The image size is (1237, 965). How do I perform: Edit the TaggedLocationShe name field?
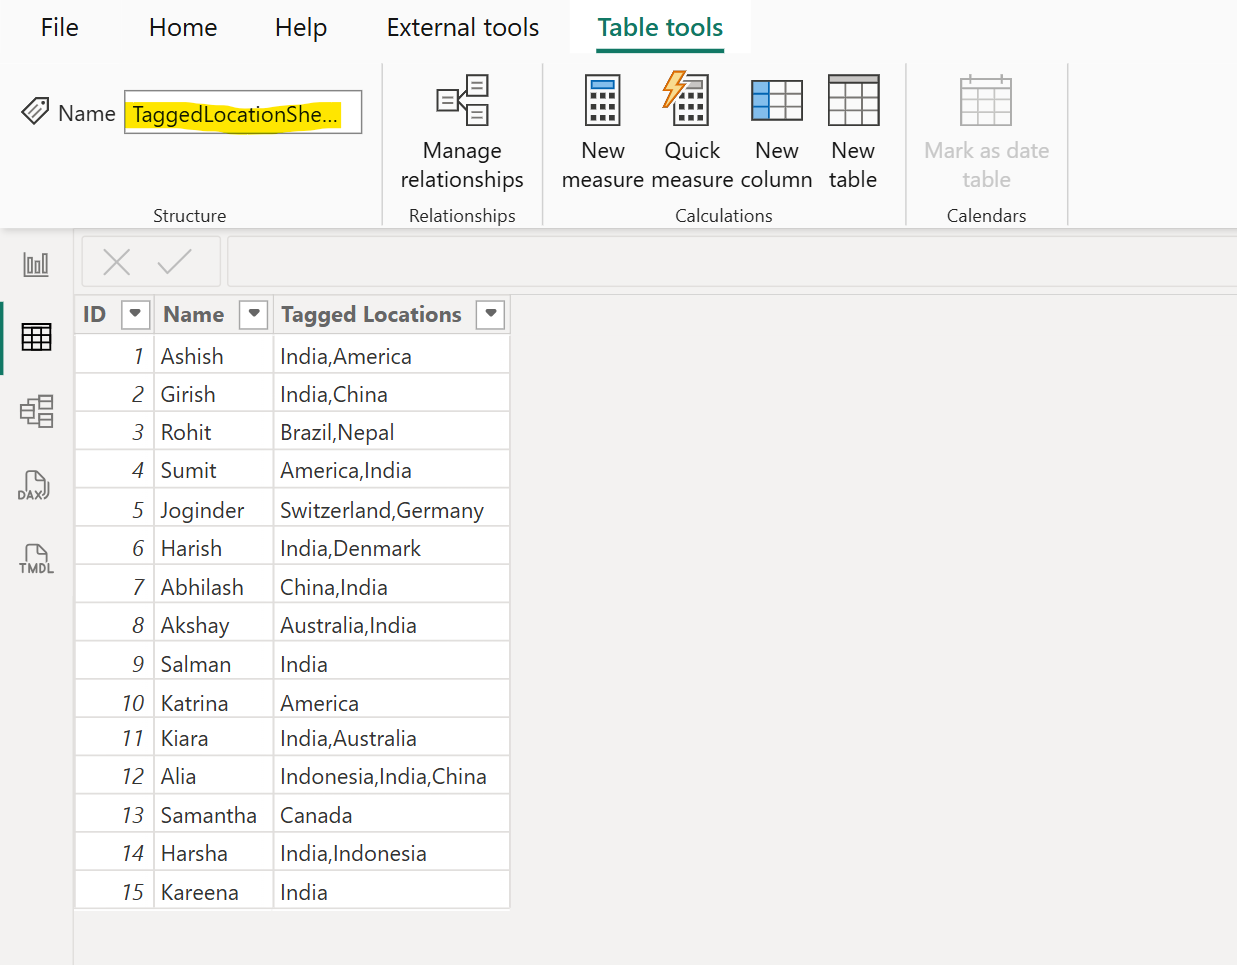click(x=242, y=112)
